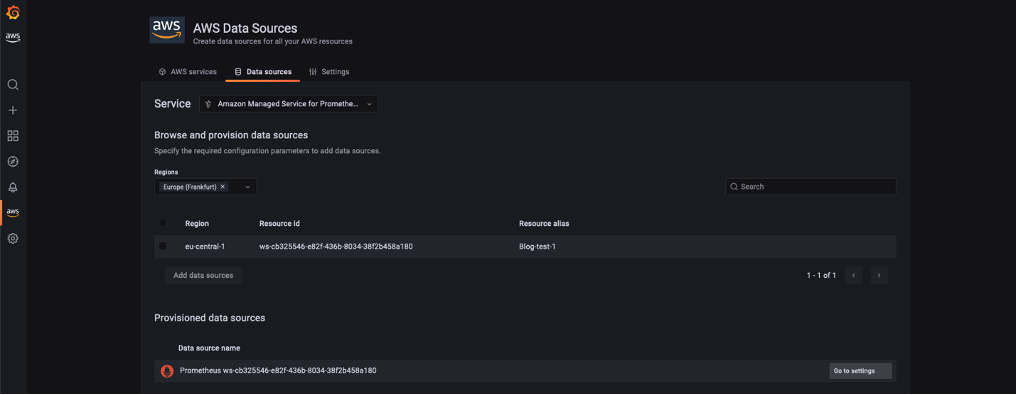This screenshot has height=395, width=1016.
Task: Select the eu-central-1 region cell
Action: click(x=205, y=246)
